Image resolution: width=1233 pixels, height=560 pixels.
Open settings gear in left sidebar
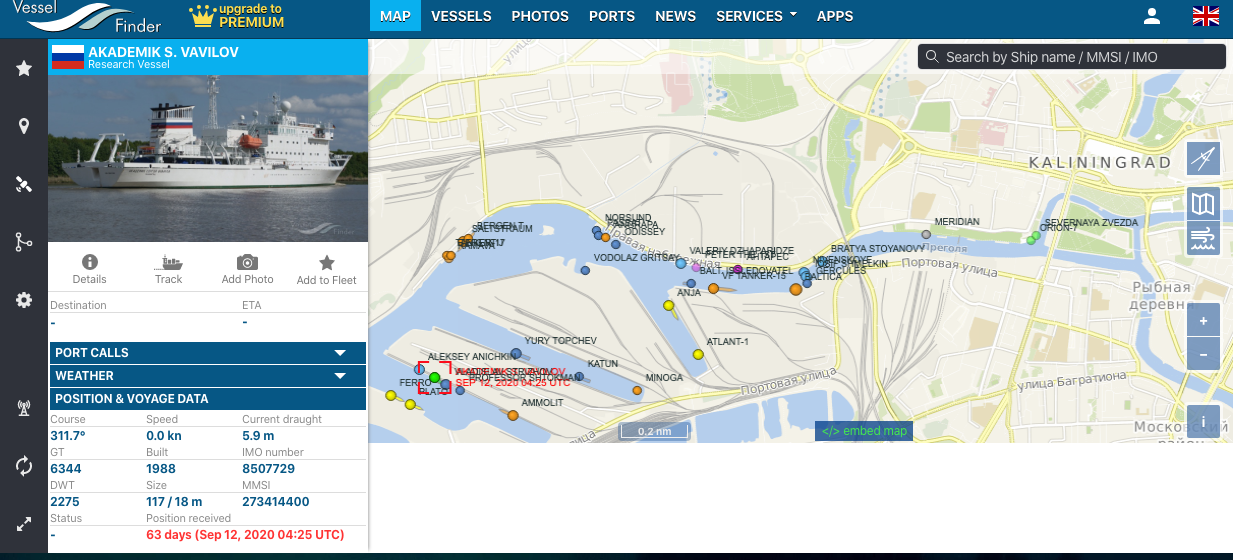point(24,300)
